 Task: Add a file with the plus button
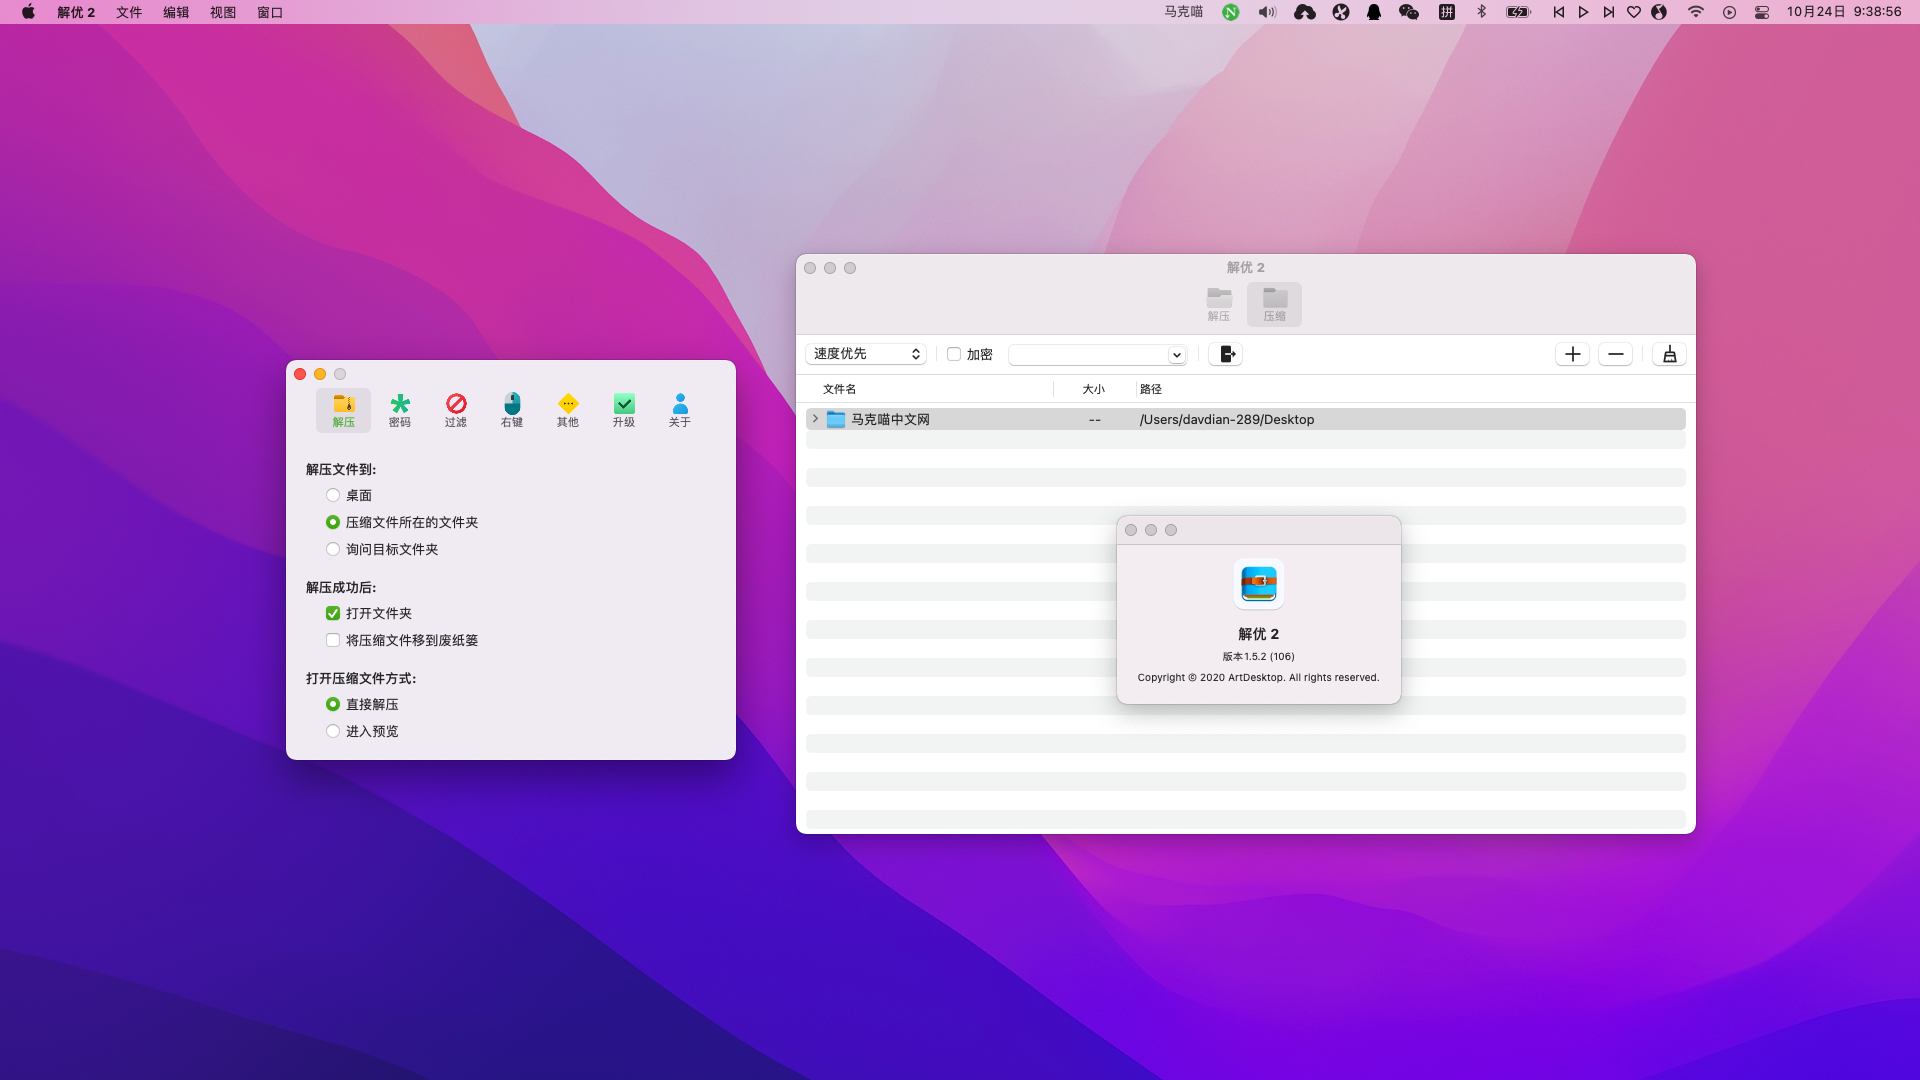pyautogui.click(x=1573, y=354)
